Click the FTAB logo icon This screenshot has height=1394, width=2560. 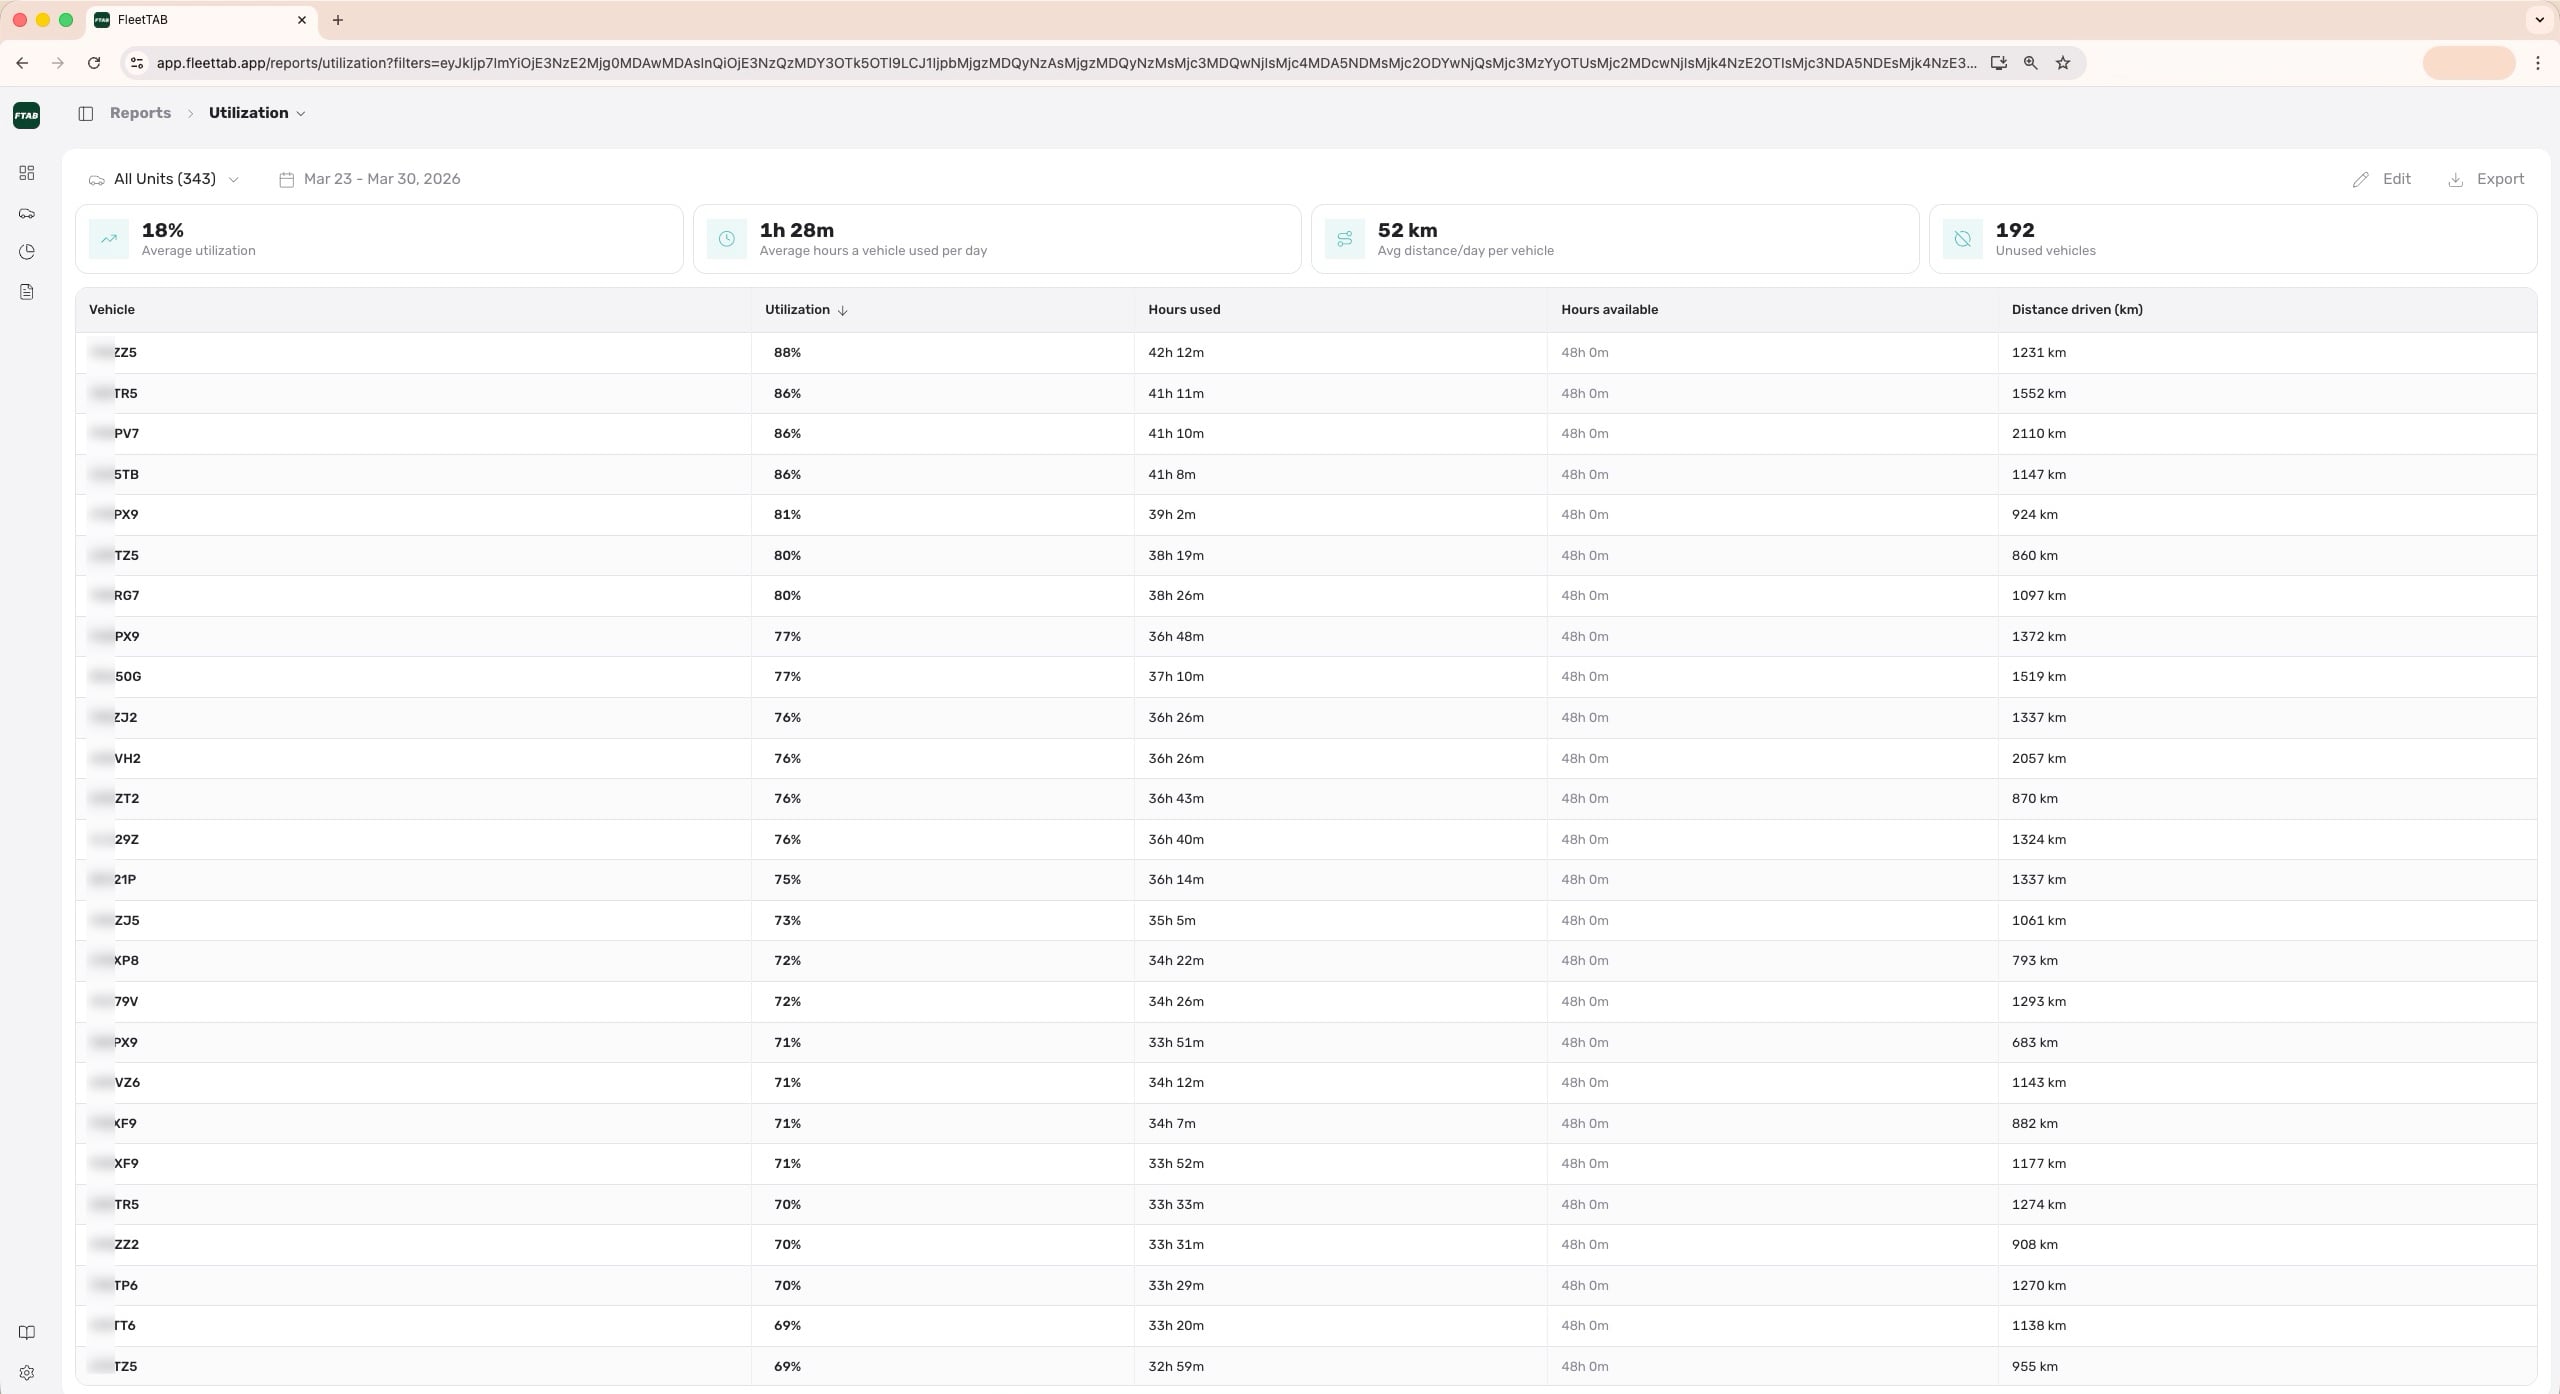pos(27,115)
